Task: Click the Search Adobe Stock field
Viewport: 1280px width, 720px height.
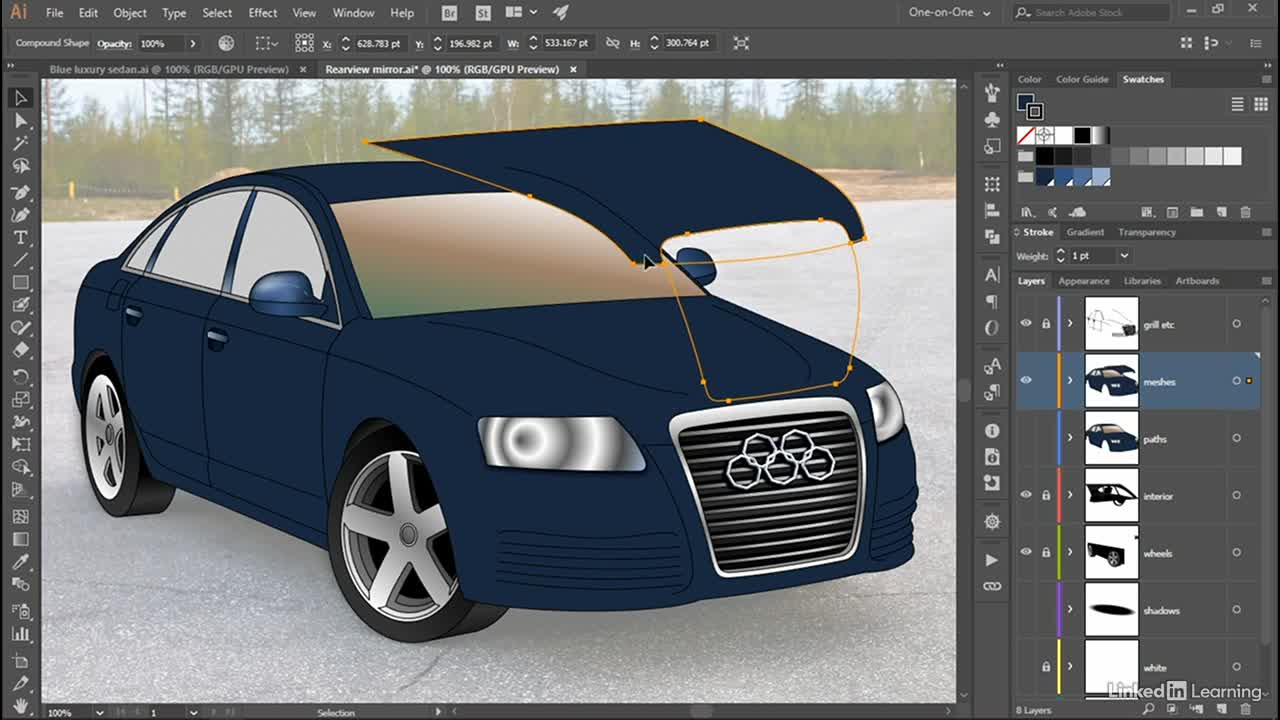Action: (1091, 13)
